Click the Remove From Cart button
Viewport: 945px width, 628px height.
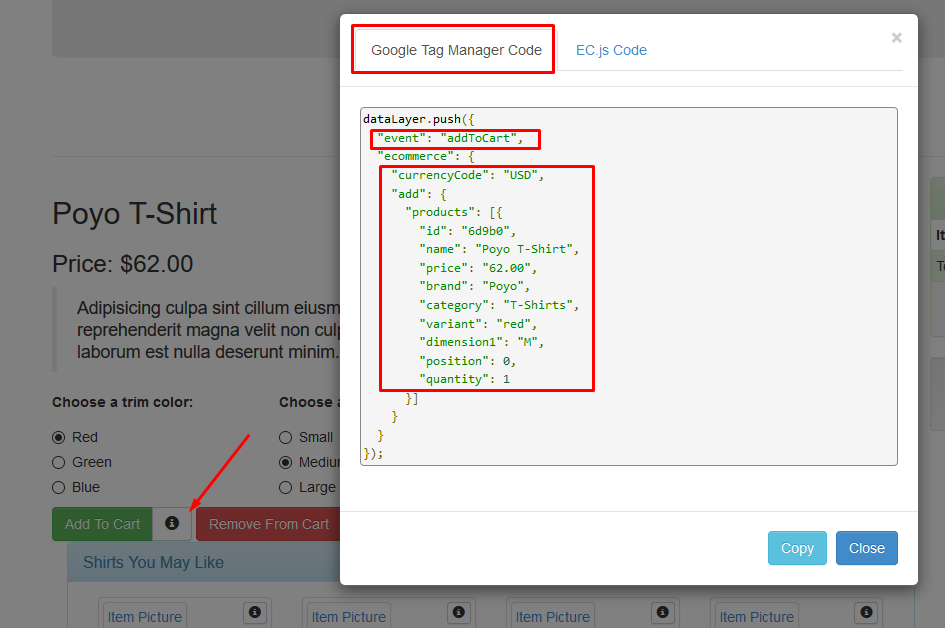pyautogui.click(x=268, y=524)
